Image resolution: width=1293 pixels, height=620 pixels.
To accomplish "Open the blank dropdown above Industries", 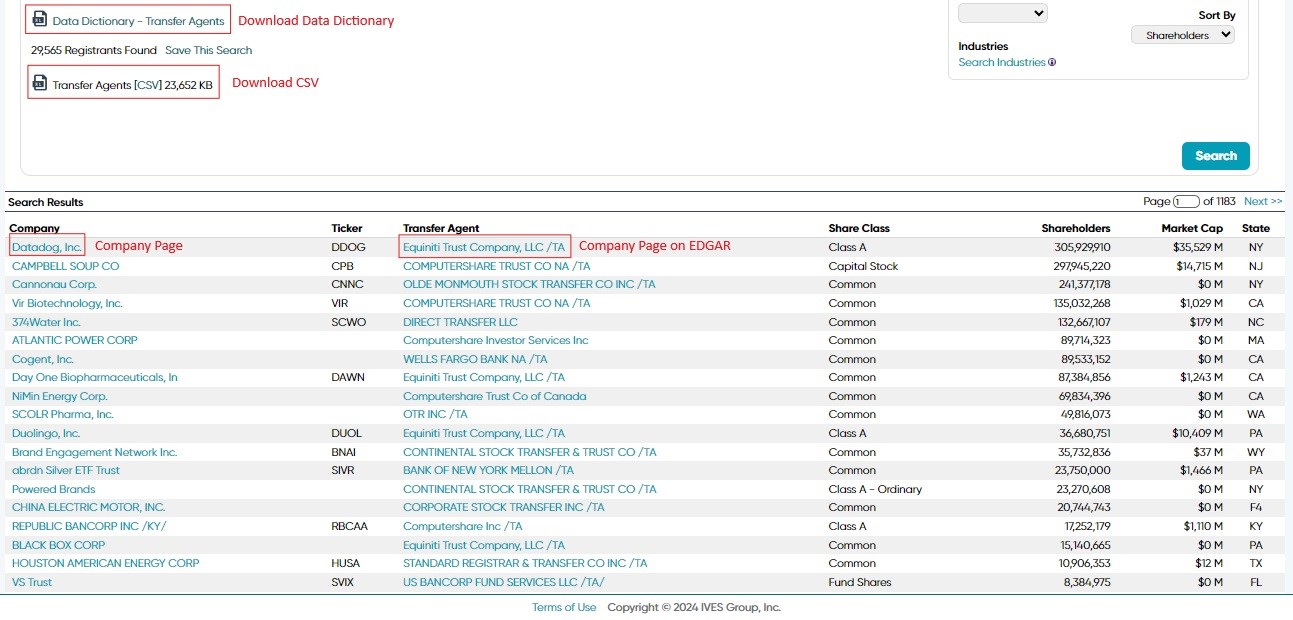I will (x=1003, y=13).
